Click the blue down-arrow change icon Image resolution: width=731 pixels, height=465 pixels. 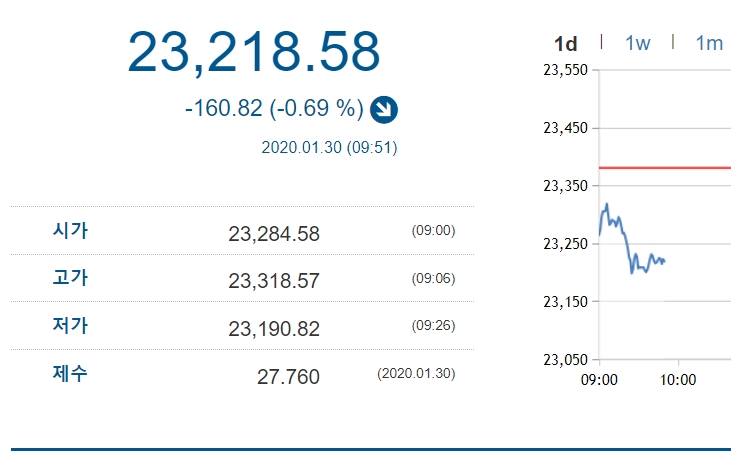381,108
